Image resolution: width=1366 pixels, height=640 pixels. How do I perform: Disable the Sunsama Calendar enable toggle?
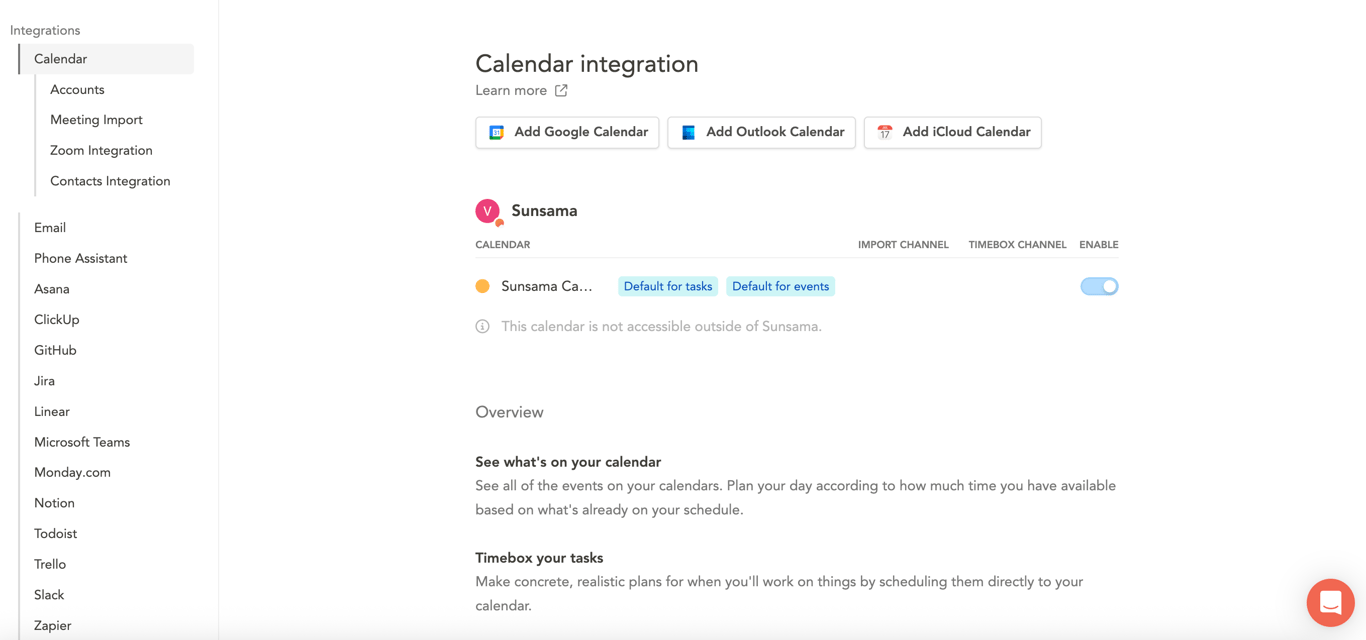click(1099, 286)
